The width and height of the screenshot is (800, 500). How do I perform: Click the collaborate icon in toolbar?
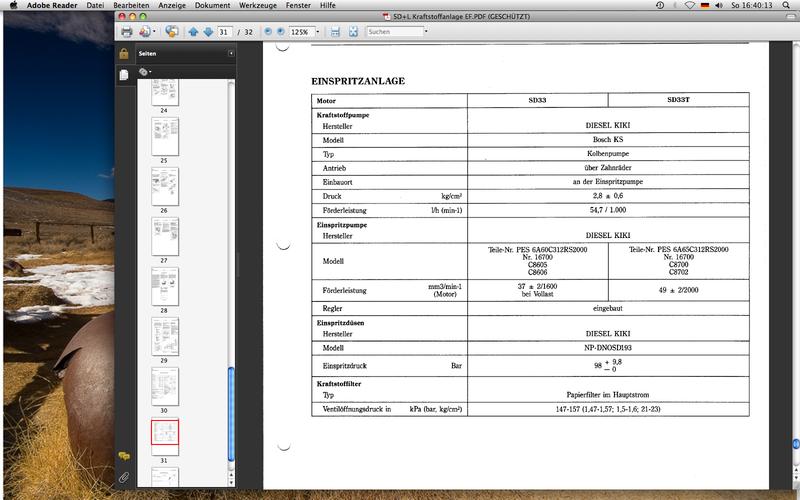[171, 32]
